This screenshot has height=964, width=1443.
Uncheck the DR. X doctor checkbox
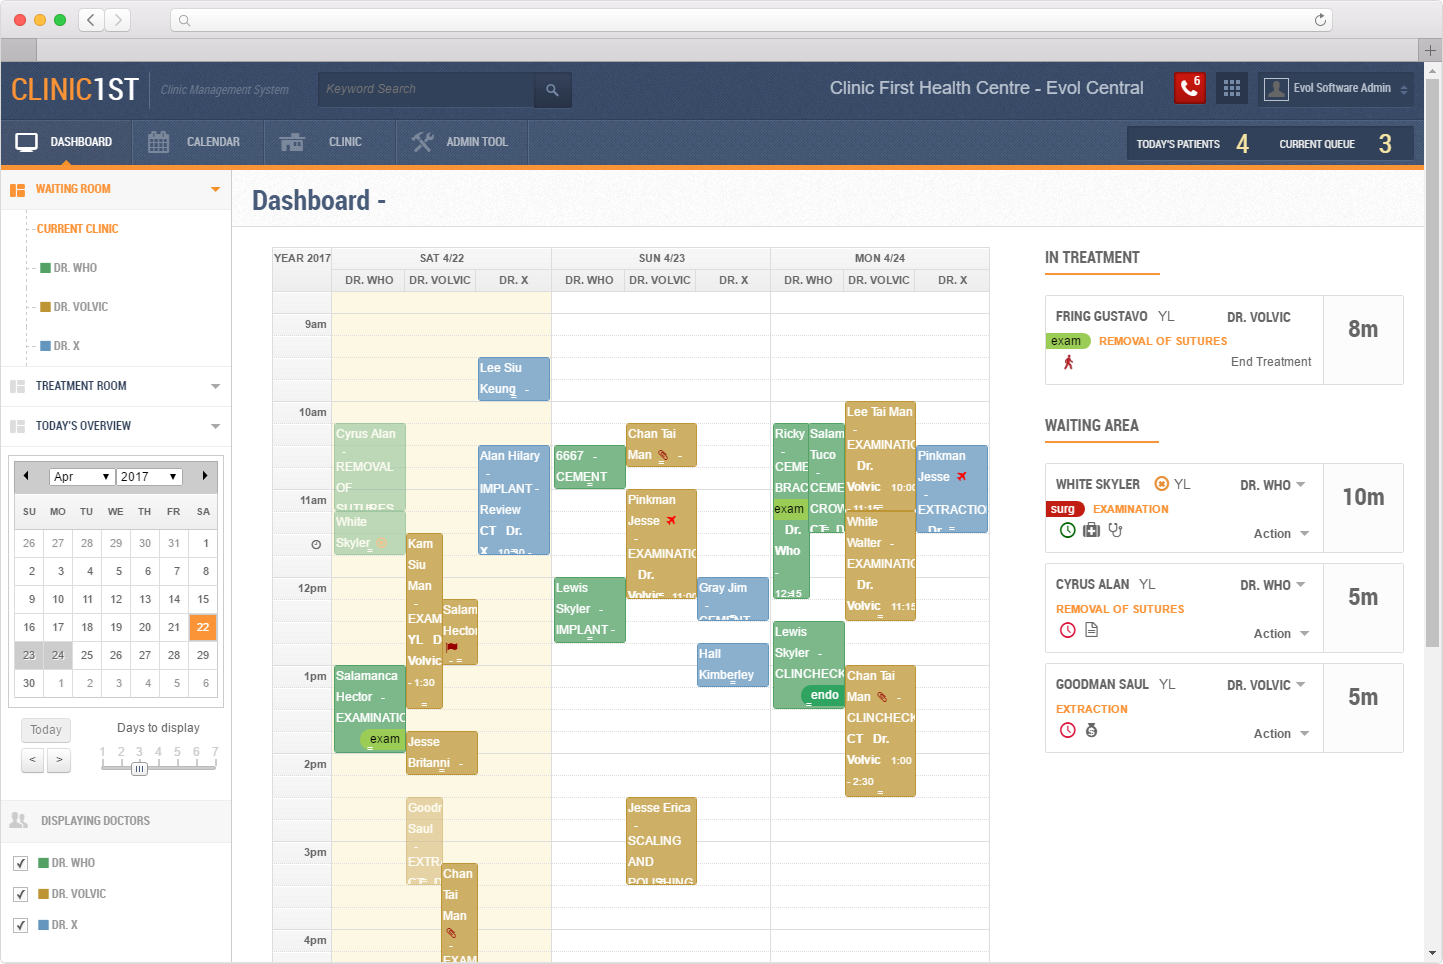[x=21, y=924]
